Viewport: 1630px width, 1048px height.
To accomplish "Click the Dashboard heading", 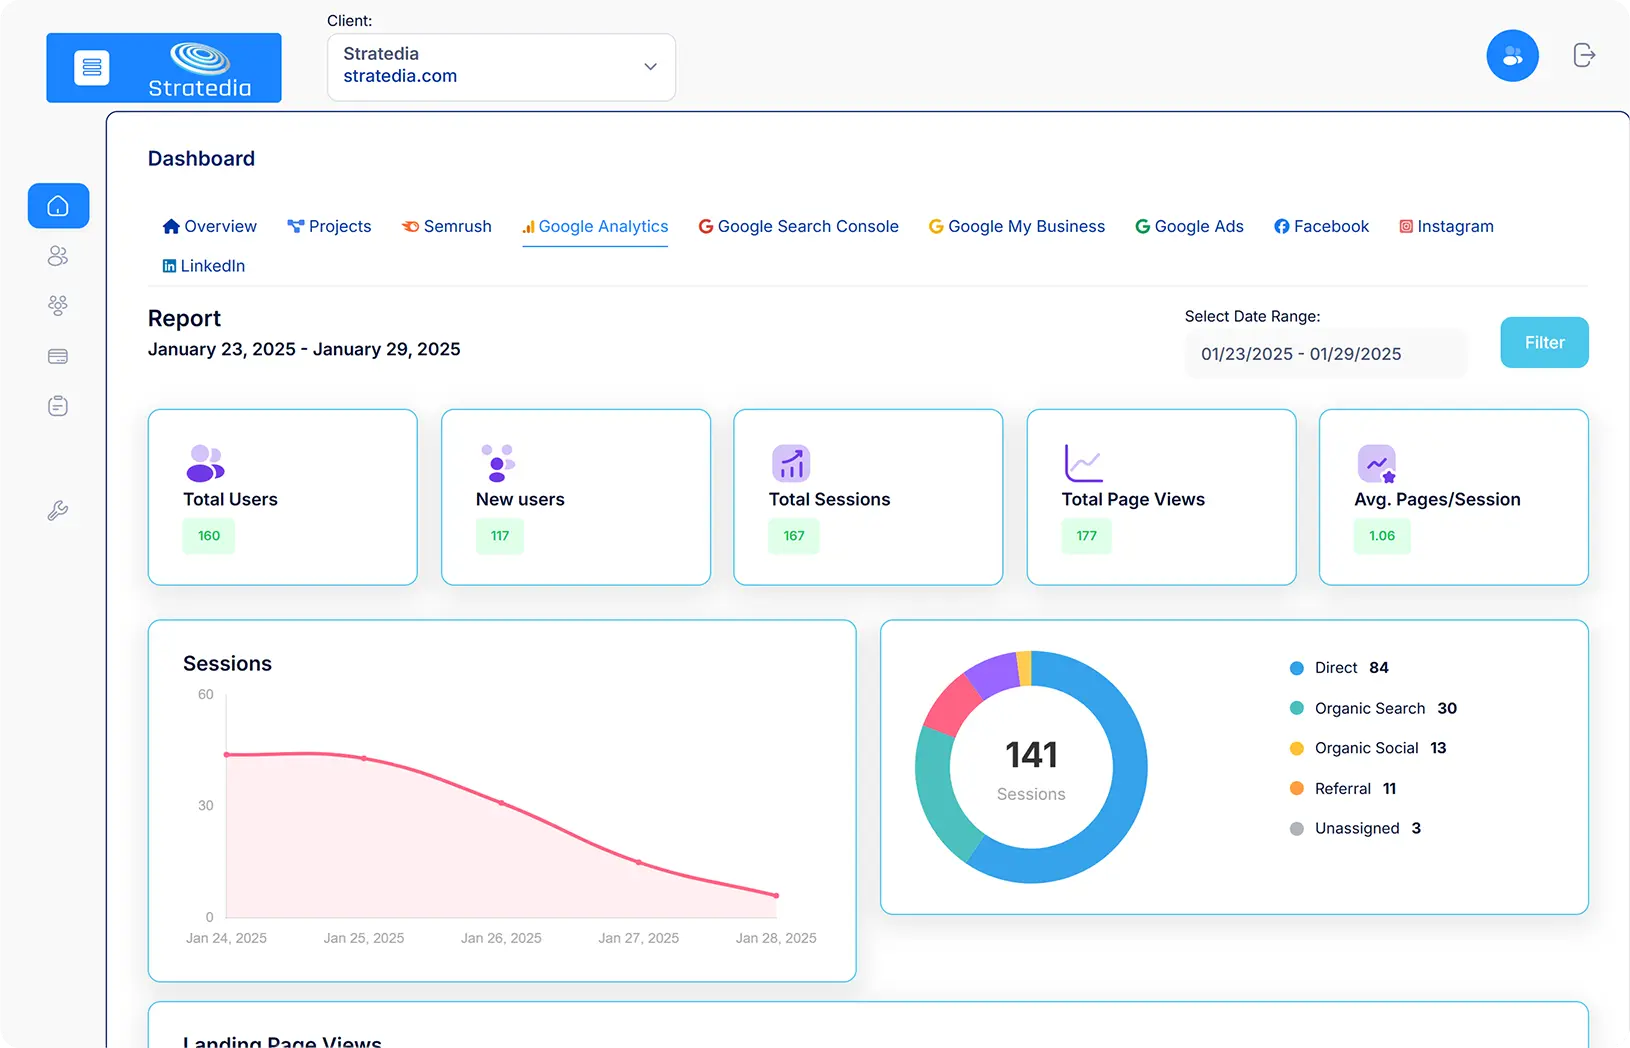I will [201, 159].
